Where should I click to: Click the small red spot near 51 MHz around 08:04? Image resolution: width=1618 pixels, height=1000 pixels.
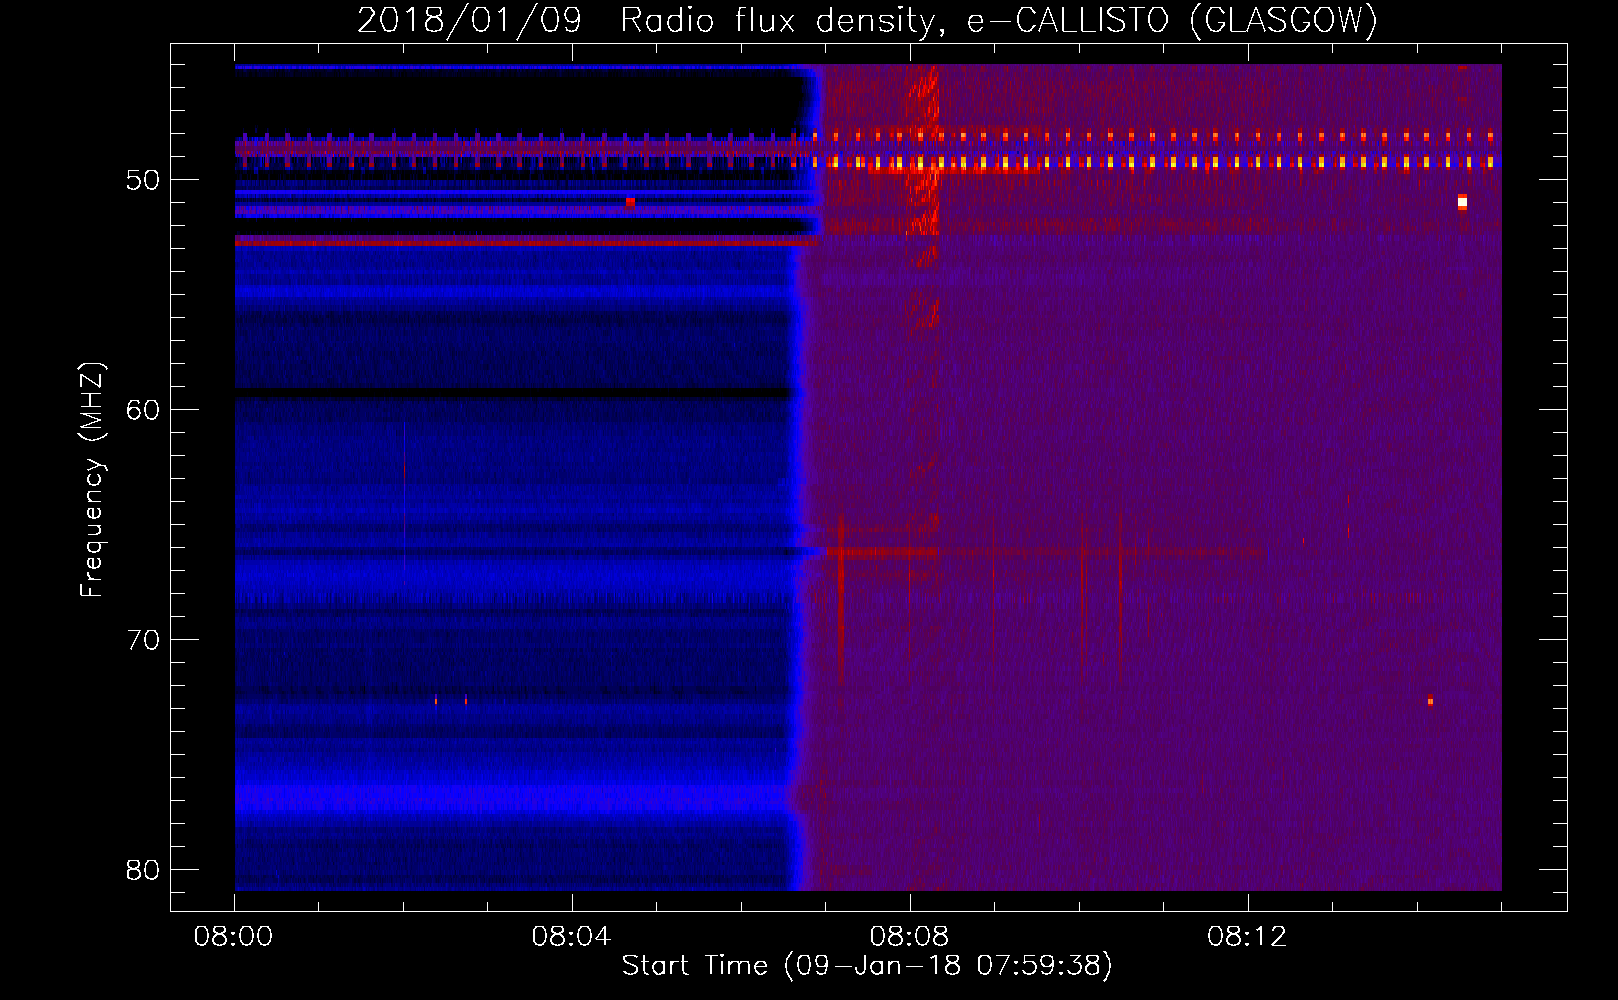click(x=630, y=202)
